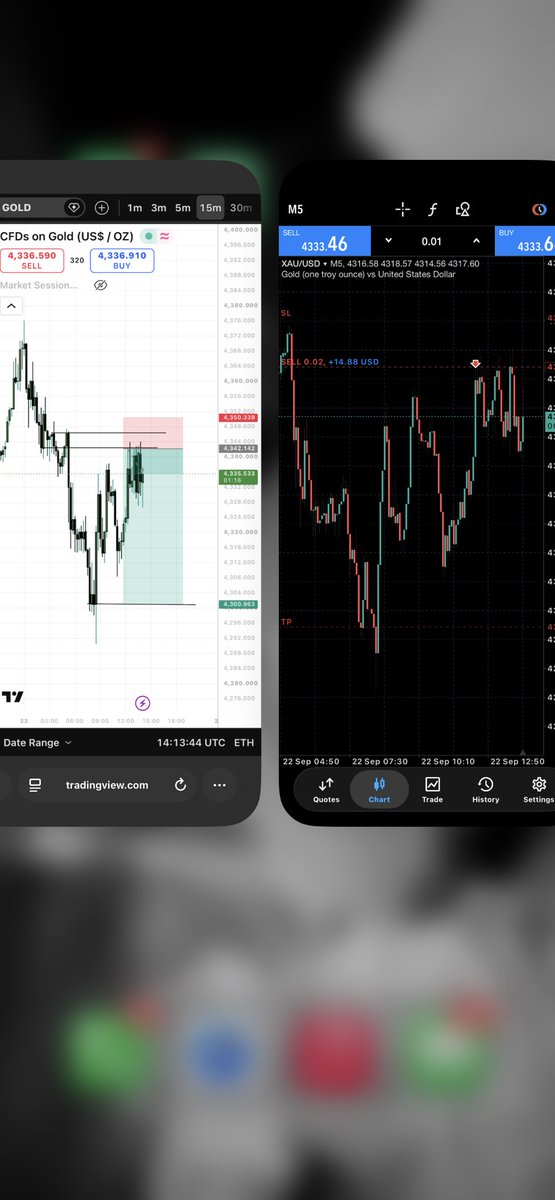Toggle ETH extended hours in TradingView
The width and height of the screenshot is (555, 1200).
[x=244, y=743]
